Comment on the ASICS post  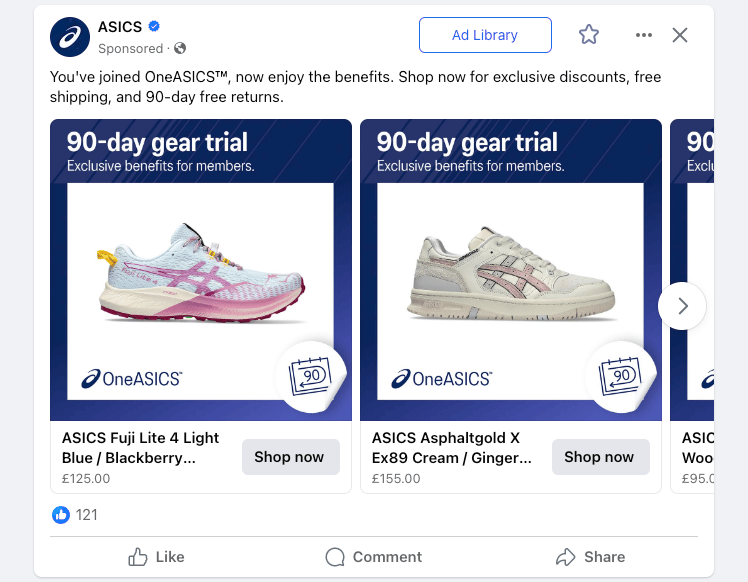pos(374,557)
